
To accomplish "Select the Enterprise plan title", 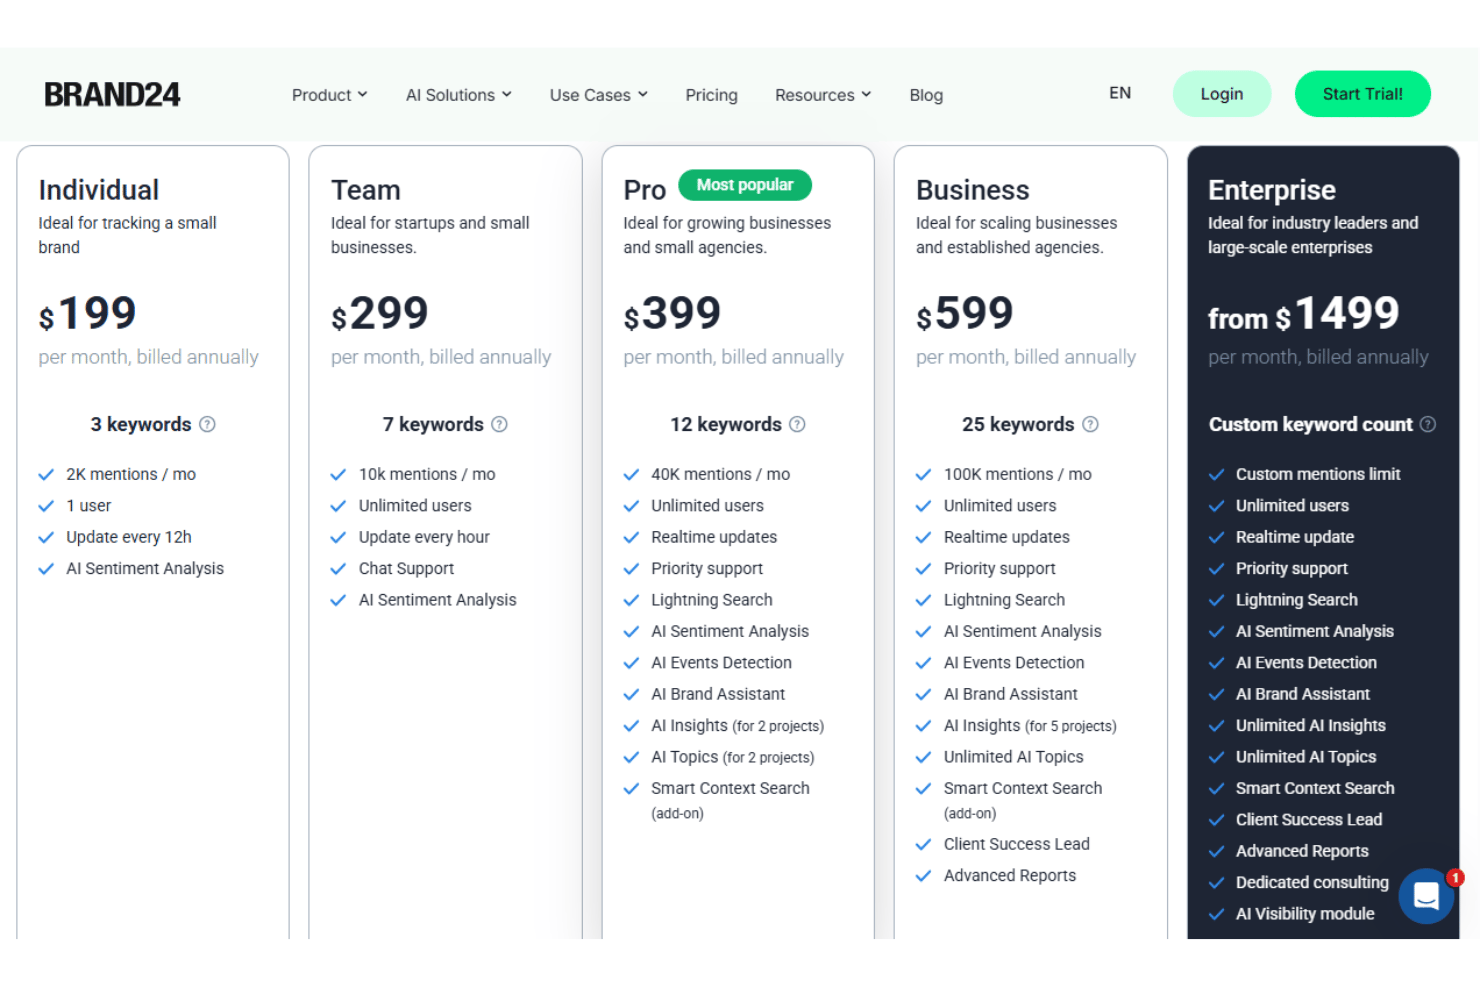I will tap(1272, 190).
